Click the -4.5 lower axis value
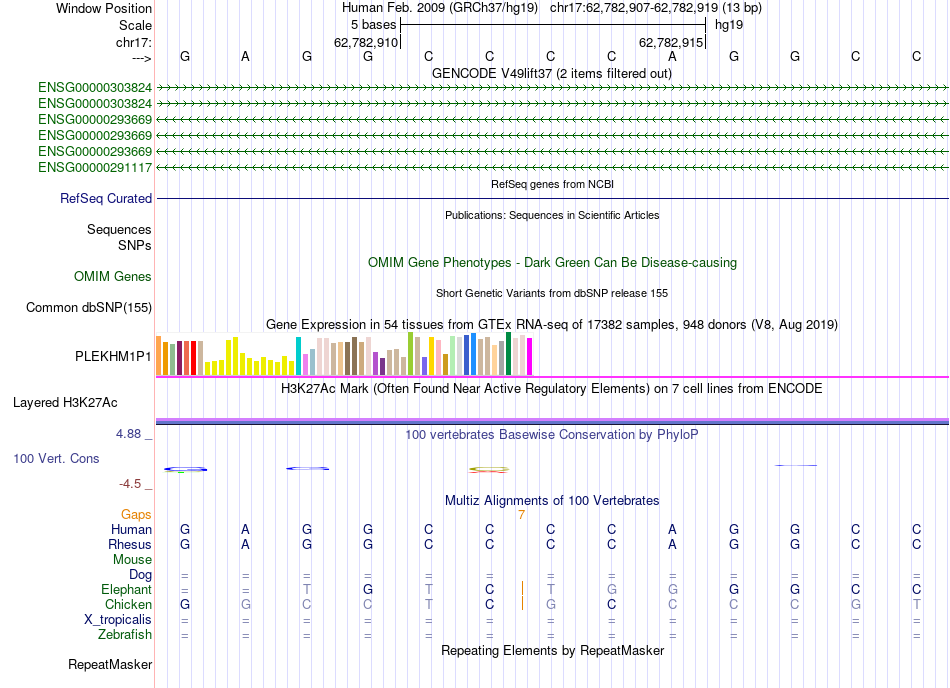Image resolution: width=950 pixels, height=688 pixels. [130, 483]
